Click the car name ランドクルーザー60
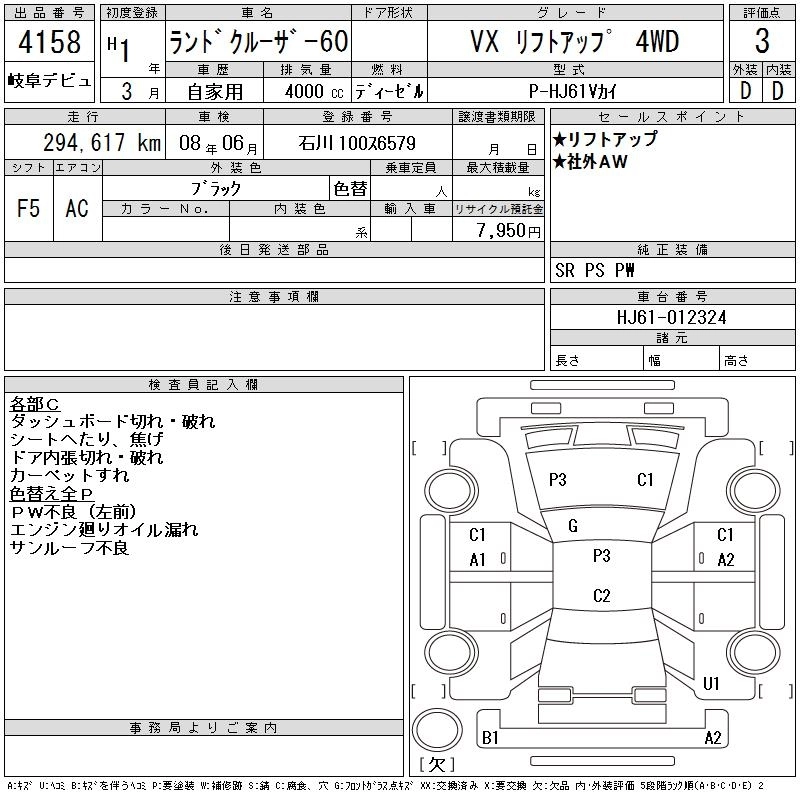 259,41
